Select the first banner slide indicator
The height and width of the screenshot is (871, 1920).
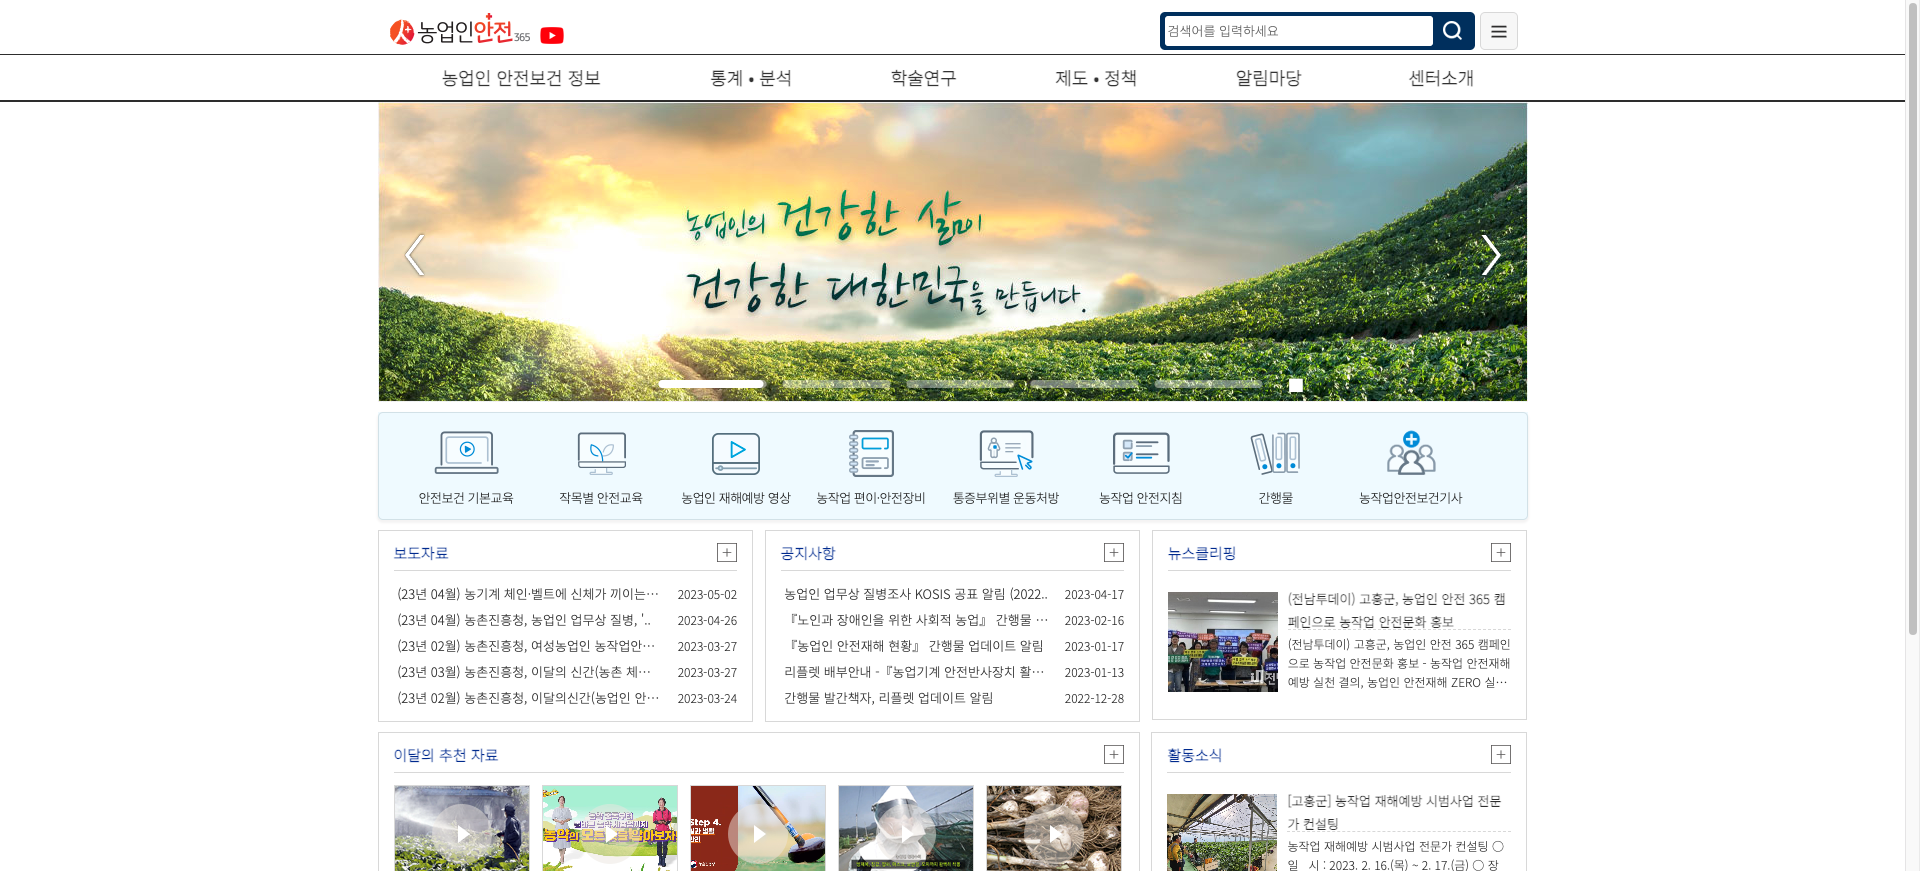click(x=711, y=384)
